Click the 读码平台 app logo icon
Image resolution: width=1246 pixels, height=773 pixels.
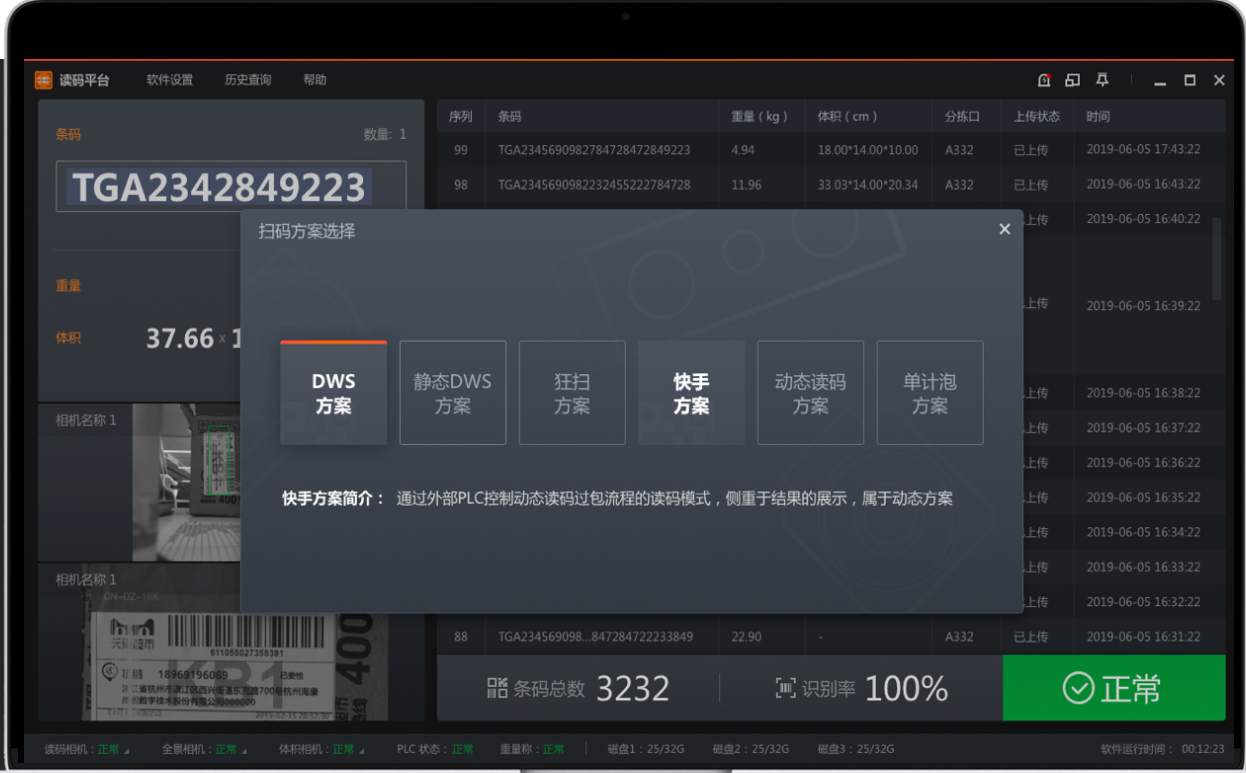click(43, 80)
